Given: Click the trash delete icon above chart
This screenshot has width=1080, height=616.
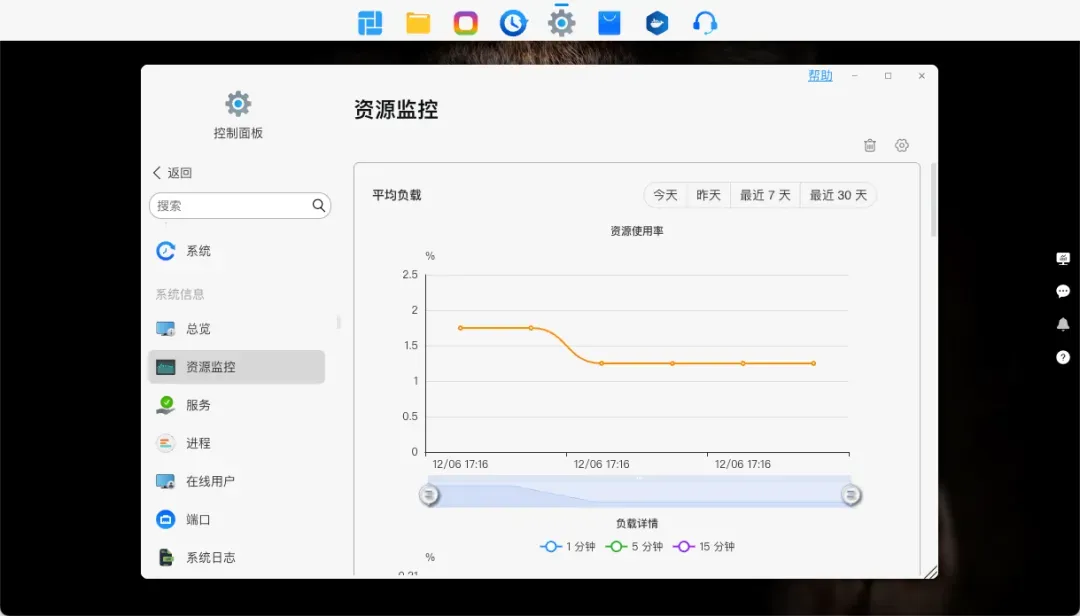Looking at the screenshot, I should 870,146.
